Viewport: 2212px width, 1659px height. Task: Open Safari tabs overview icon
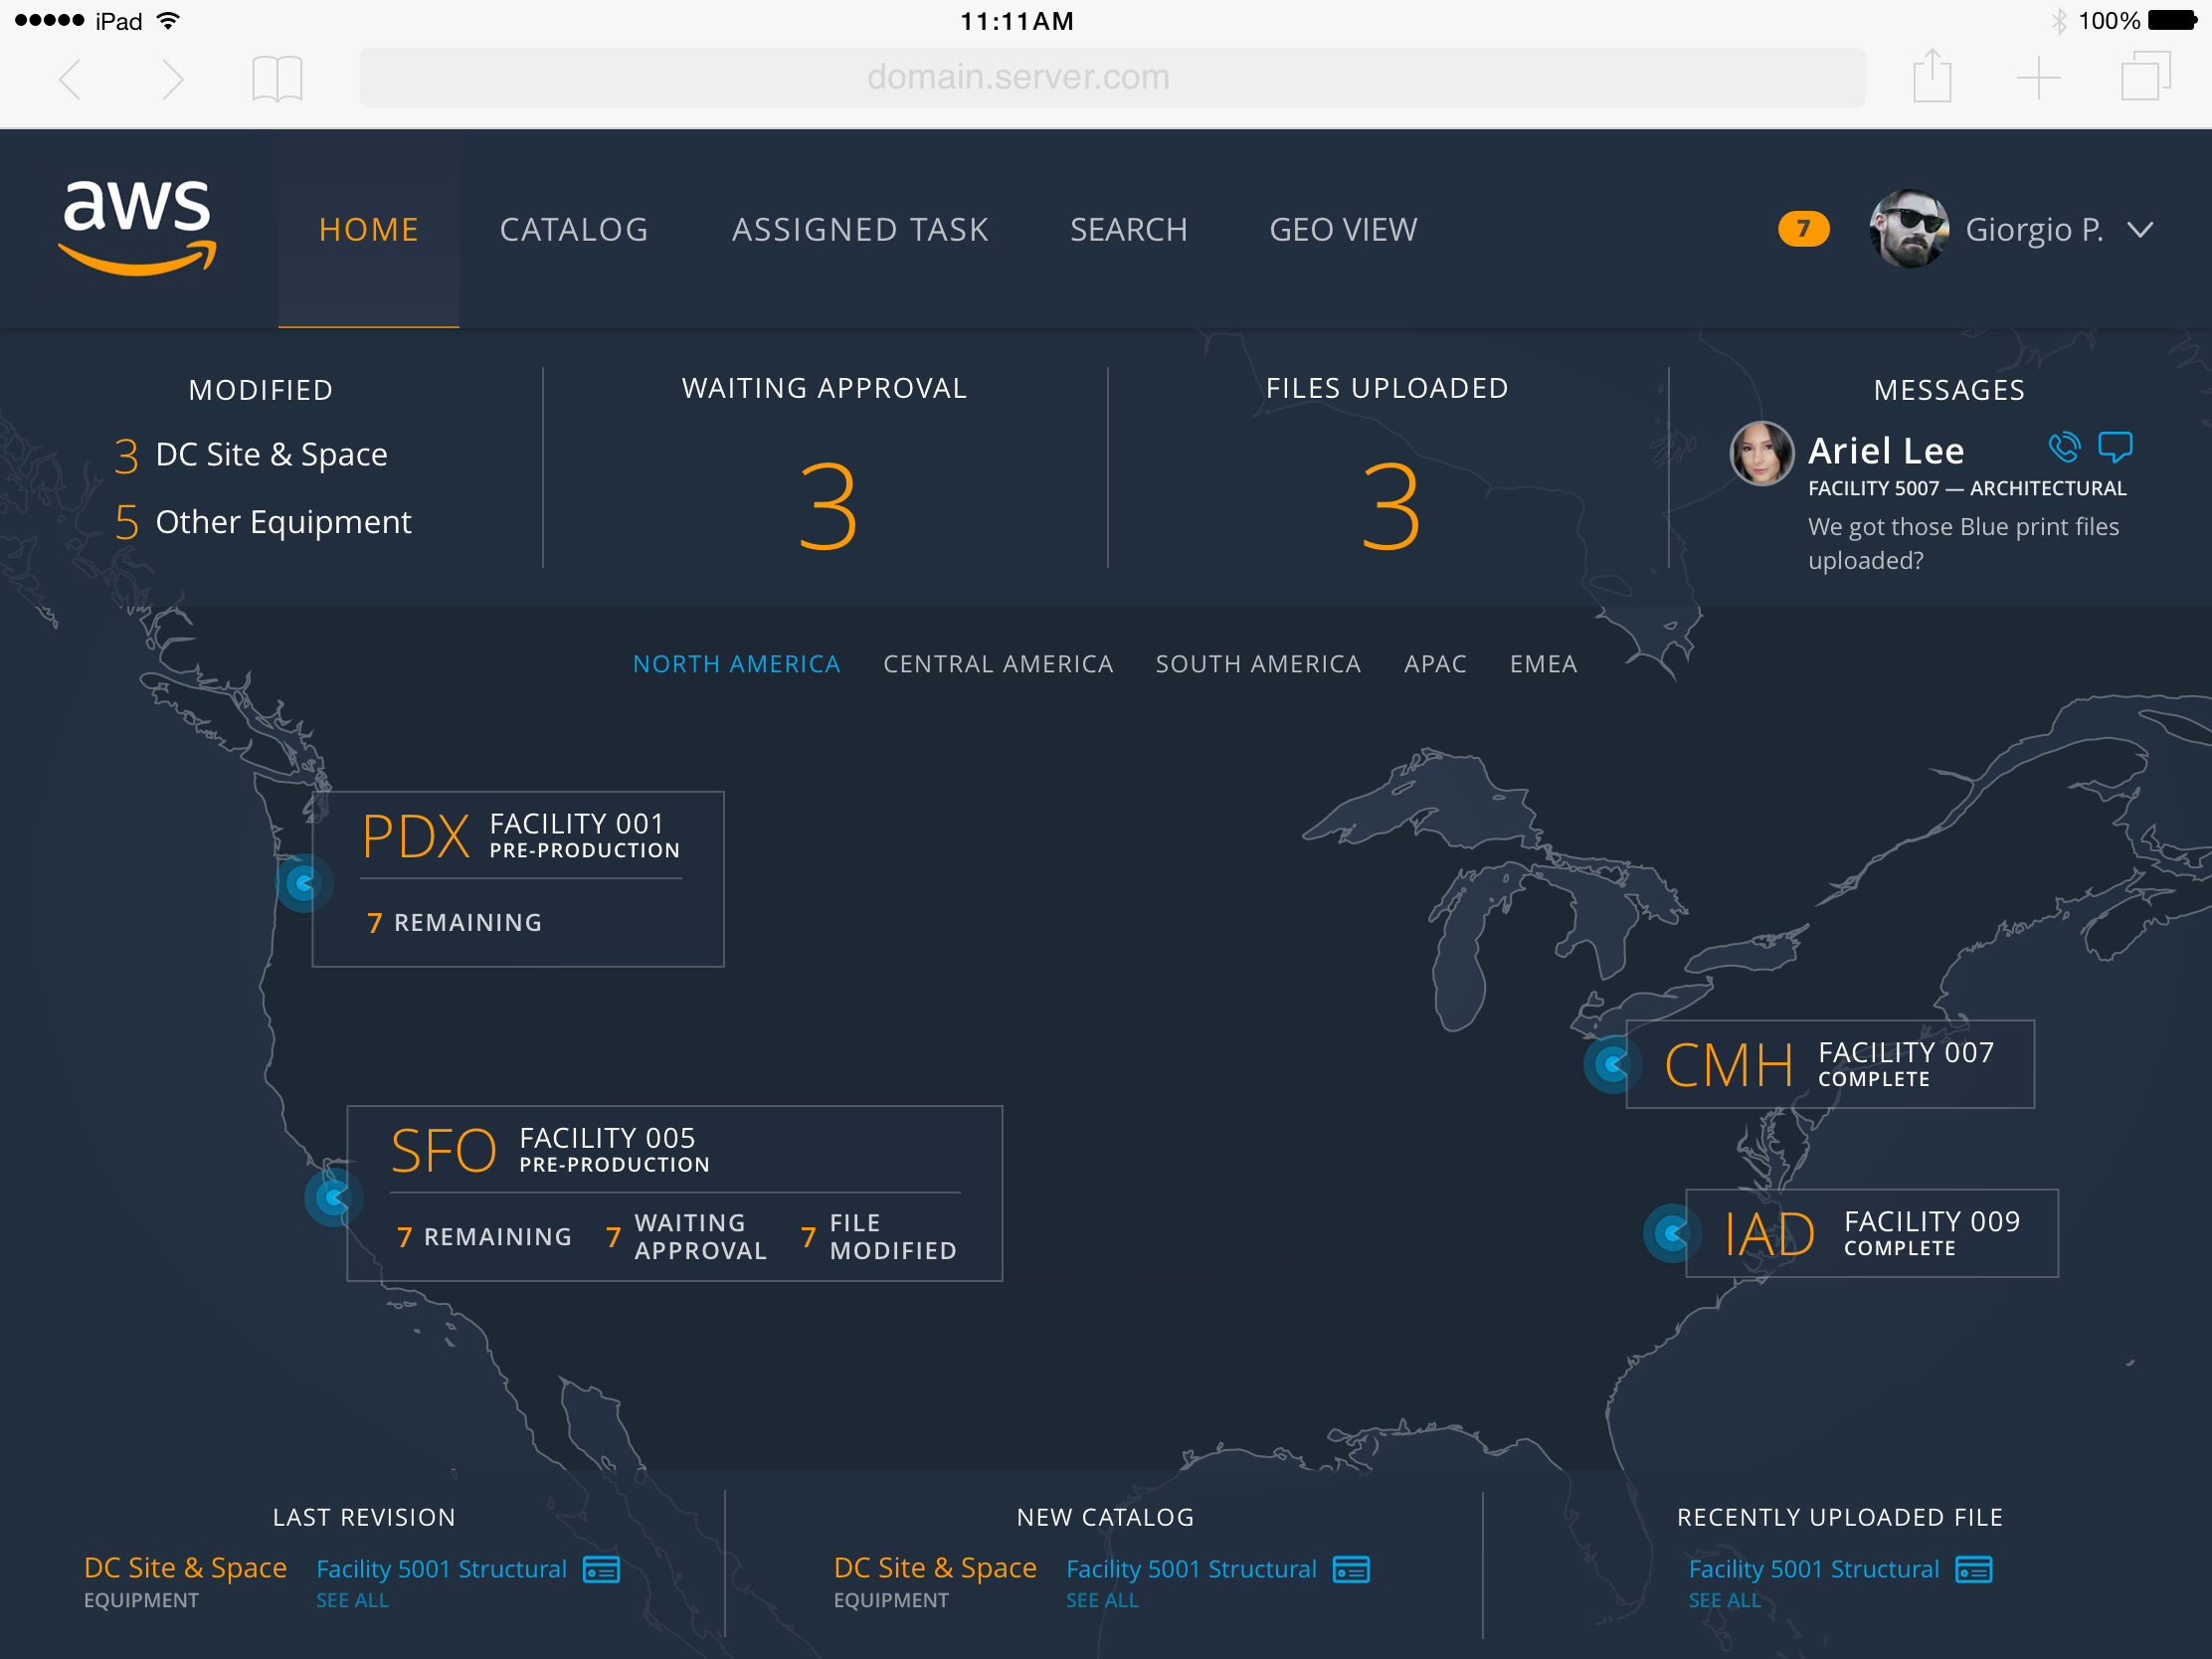2145,77
